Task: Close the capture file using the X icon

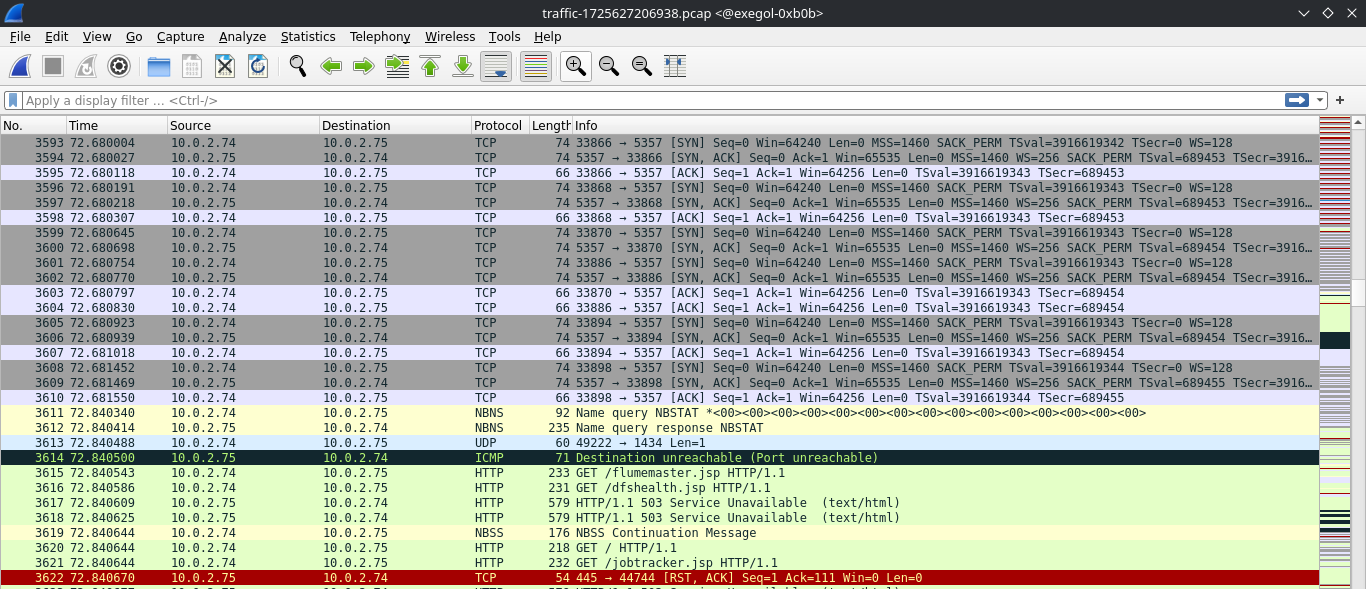Action: click(x=225, y=67)
